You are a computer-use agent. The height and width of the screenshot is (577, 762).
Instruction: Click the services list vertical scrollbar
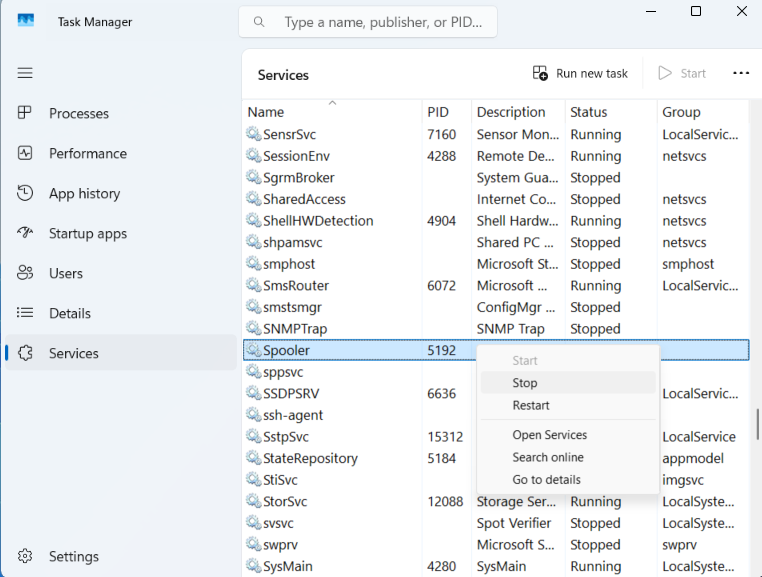[757, 423]
